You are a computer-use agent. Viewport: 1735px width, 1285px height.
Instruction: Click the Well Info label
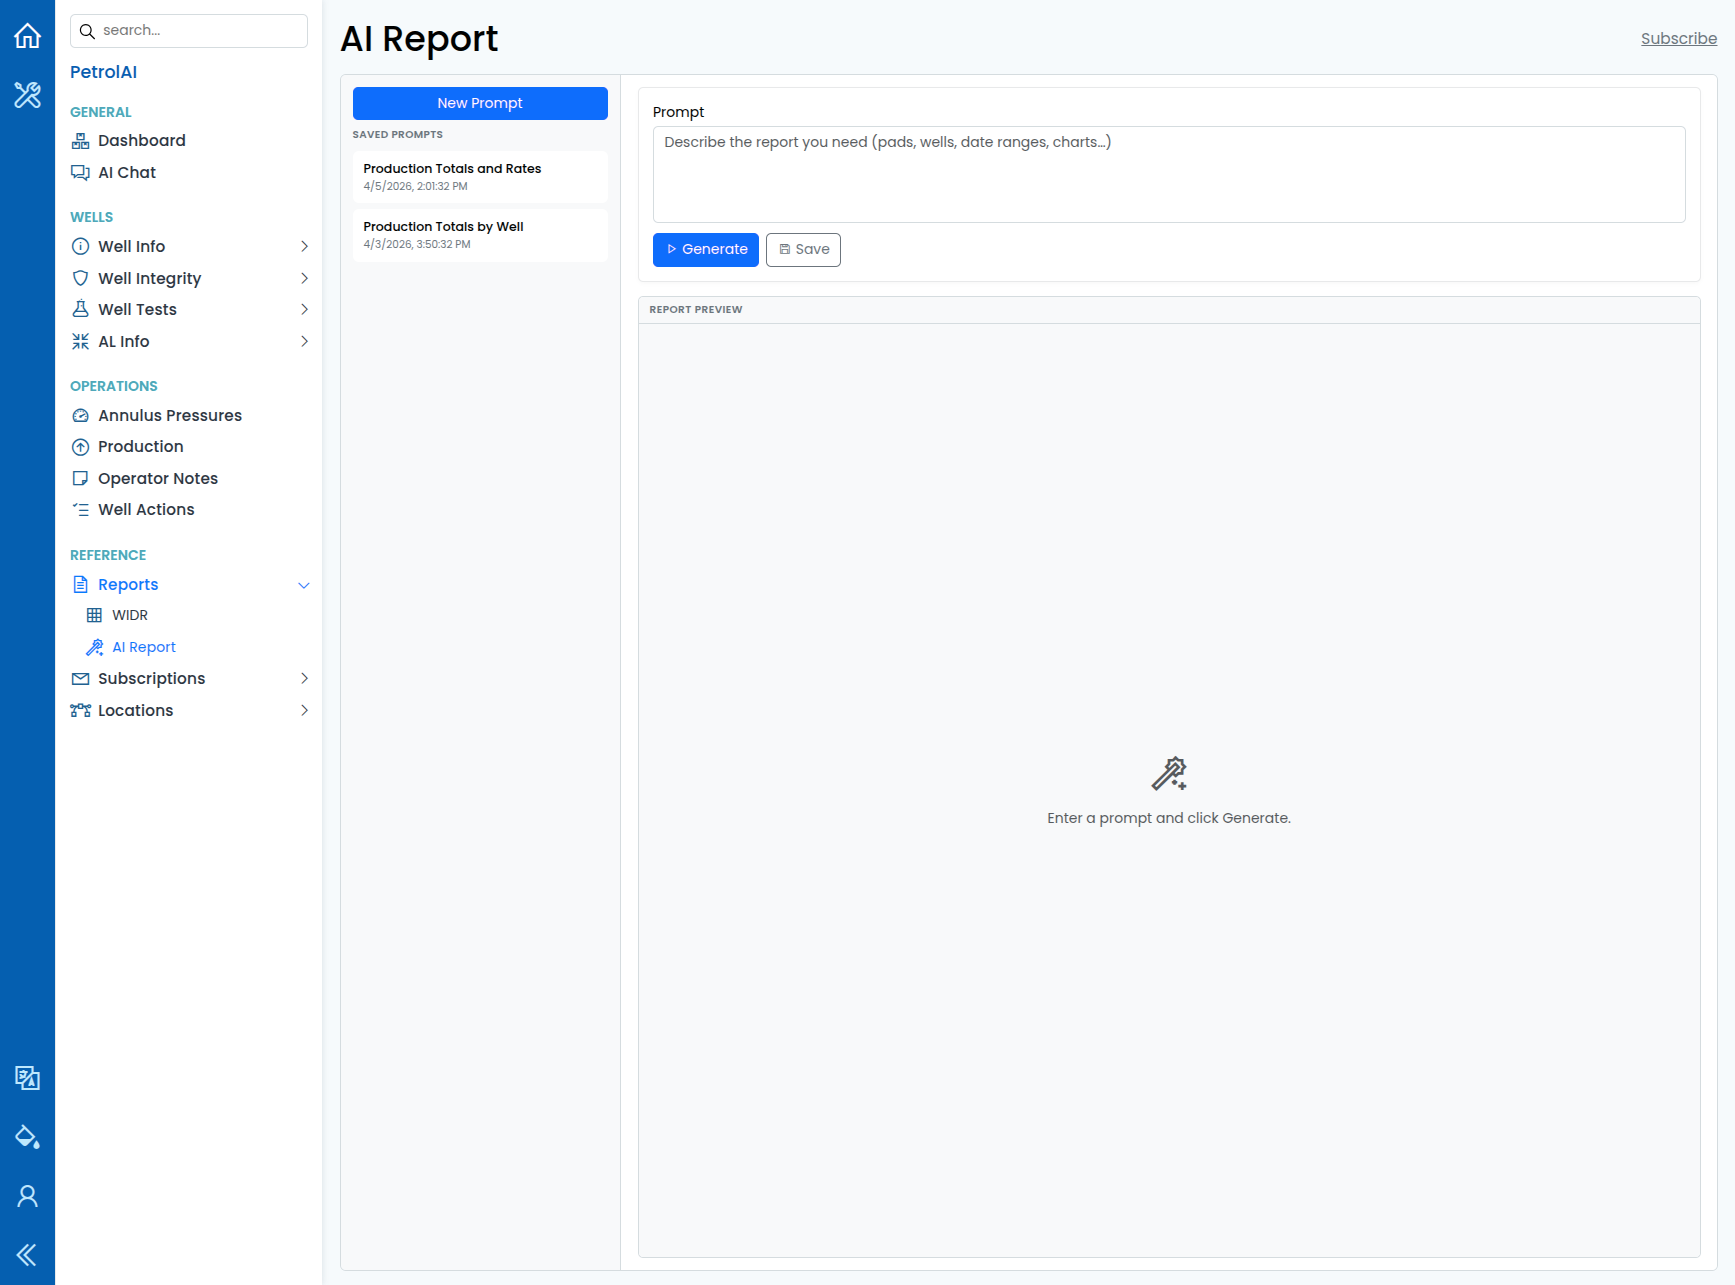pyautogui.click(x=132, y=247)
